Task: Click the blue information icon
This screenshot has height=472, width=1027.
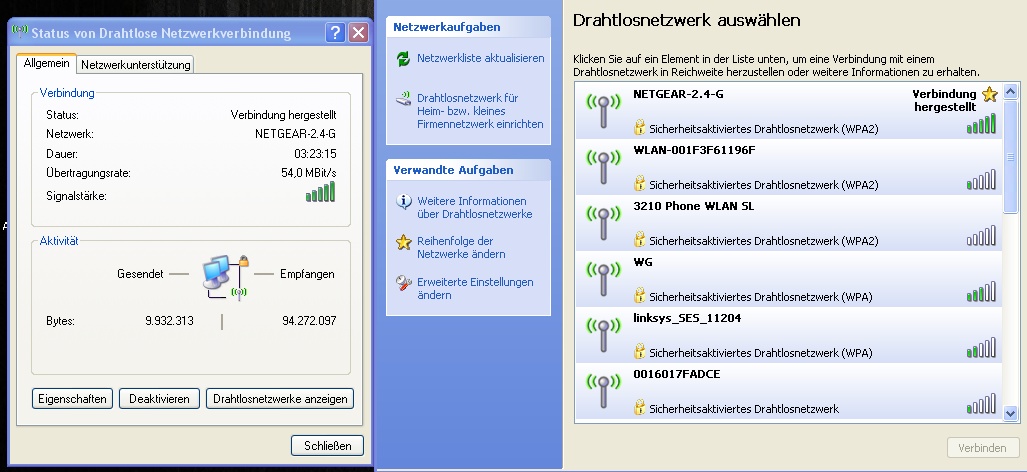Action: pos(404,202)
